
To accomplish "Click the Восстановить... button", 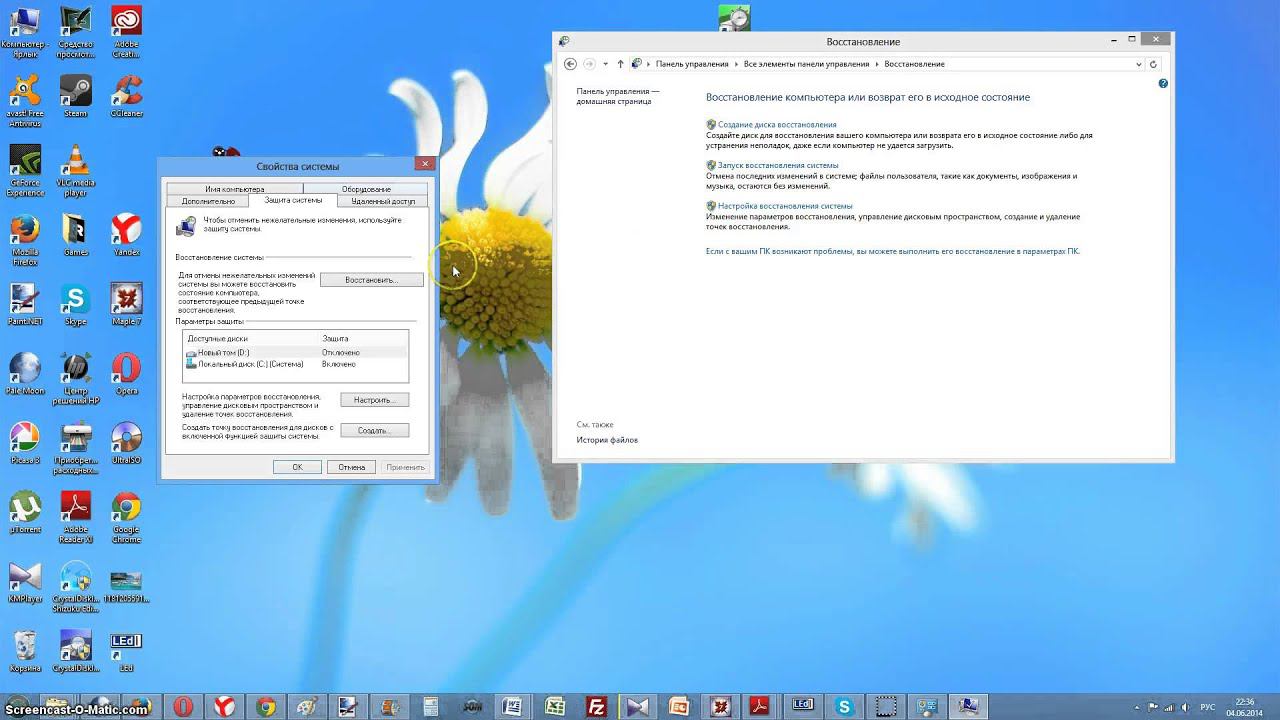I will click(371, 280).
